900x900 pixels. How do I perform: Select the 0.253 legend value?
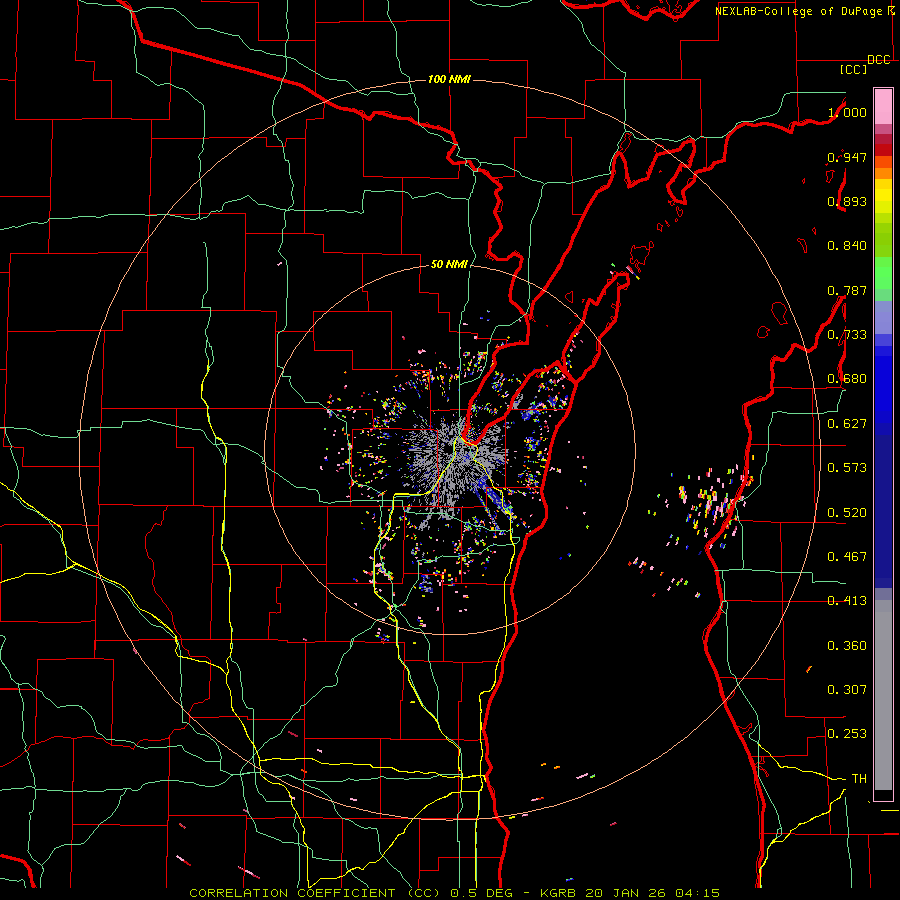(847, 734)
